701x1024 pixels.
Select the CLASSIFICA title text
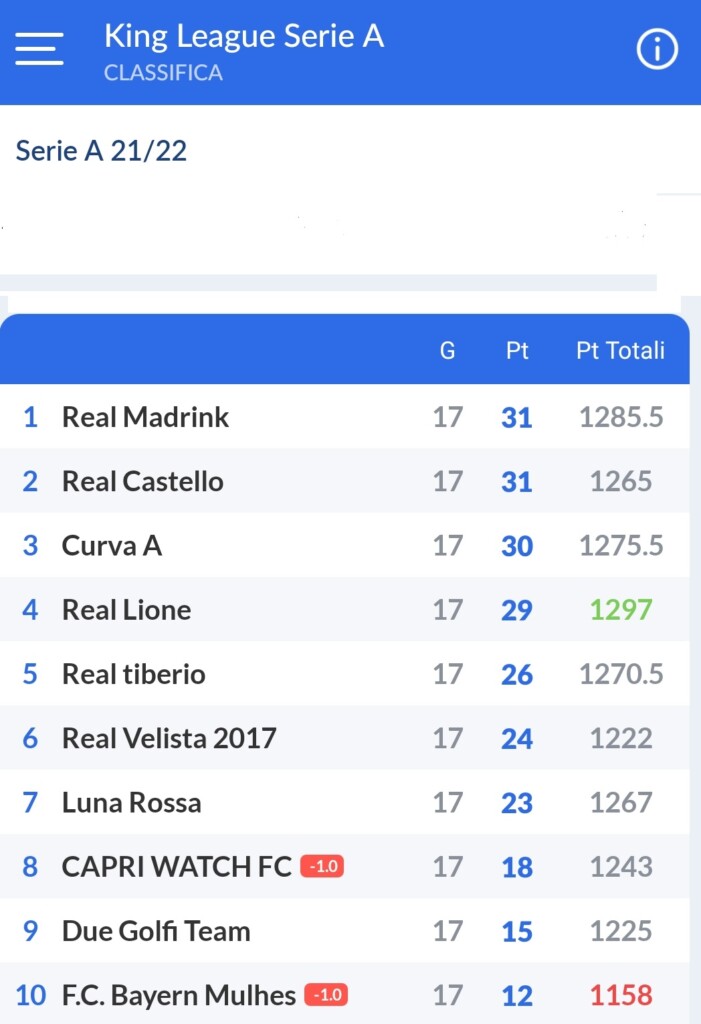163,72
